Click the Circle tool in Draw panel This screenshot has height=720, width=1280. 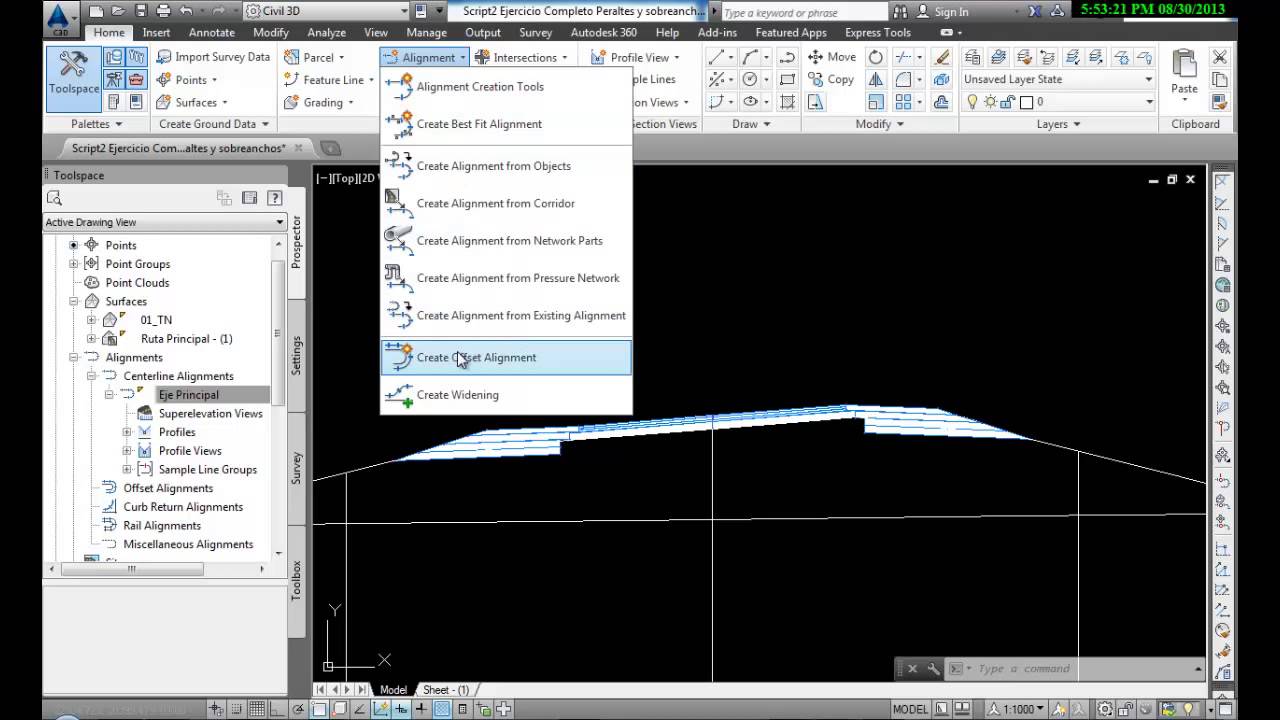[x=749, y=80]
